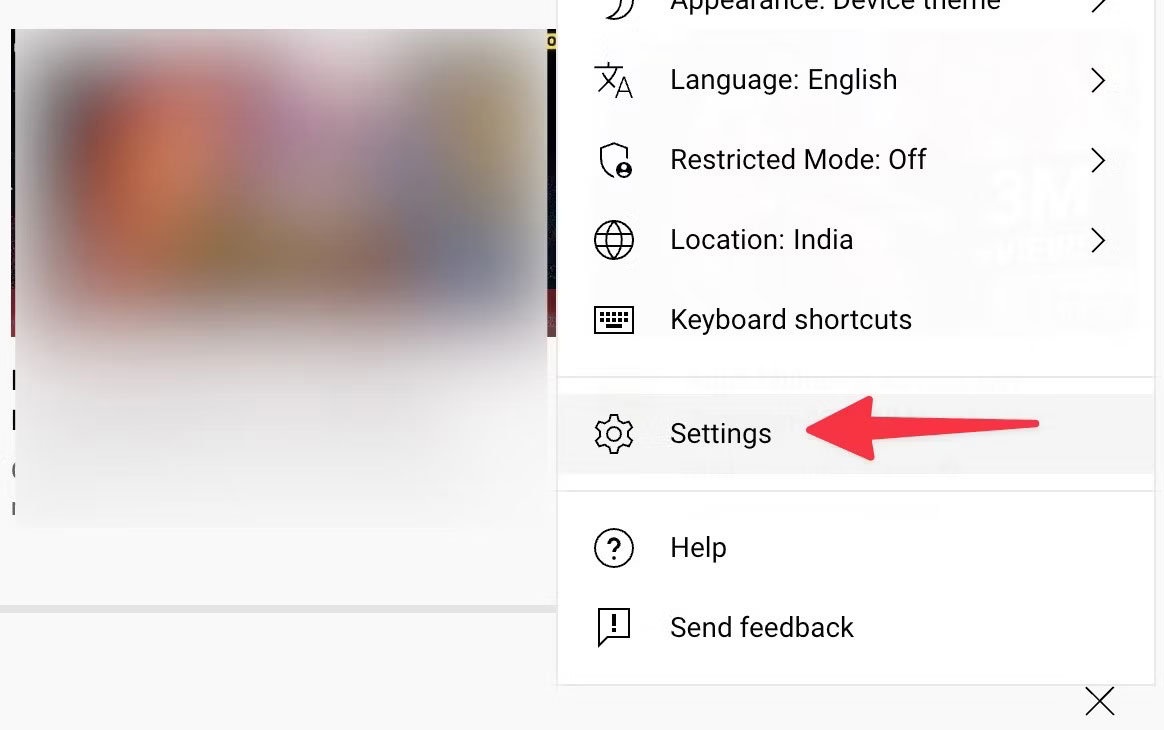Select Location: India menu entry
Screen dimensions: 1164x730
(x=856, y=240)
